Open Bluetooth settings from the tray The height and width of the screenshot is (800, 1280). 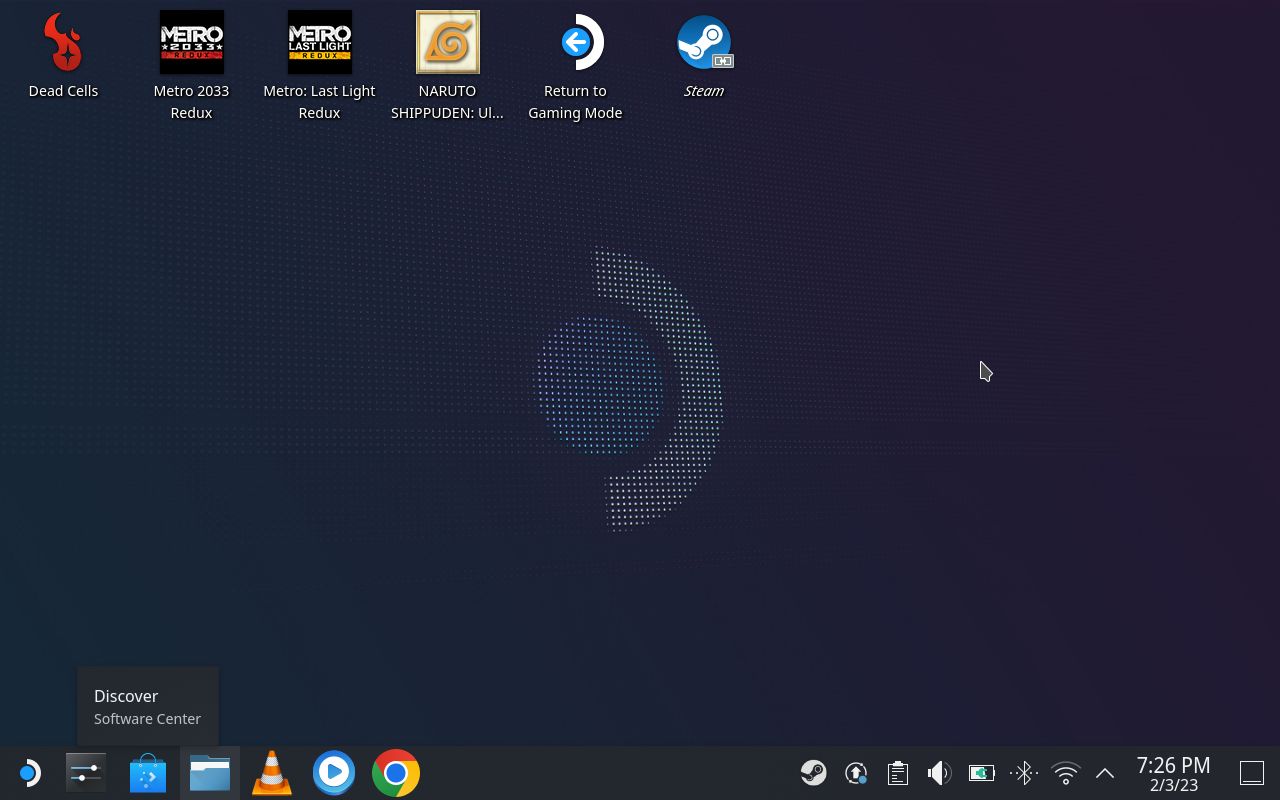pyautogui.click(x=1023, y=773)
